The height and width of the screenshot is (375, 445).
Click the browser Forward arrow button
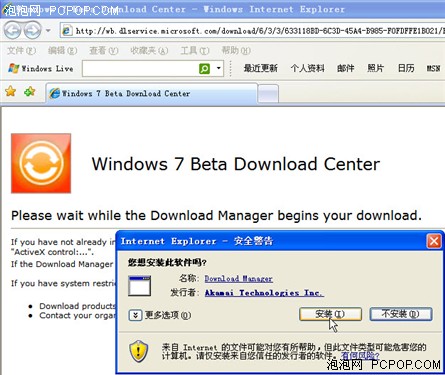(32, 31)
